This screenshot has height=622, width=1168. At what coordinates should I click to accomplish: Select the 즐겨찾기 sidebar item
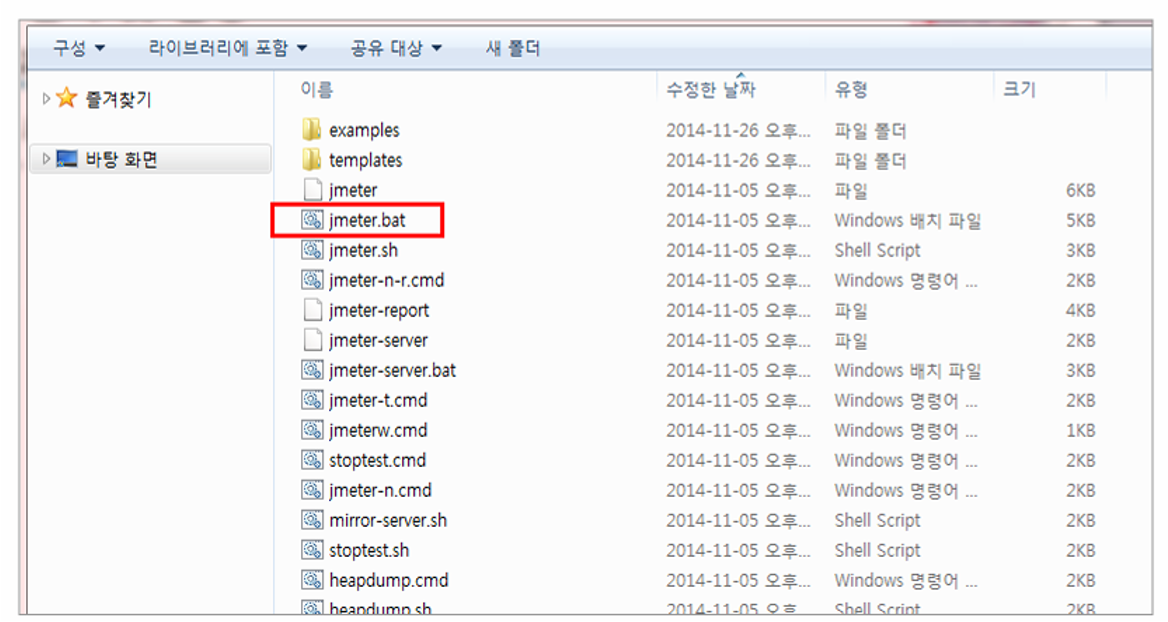click(118, 98)
